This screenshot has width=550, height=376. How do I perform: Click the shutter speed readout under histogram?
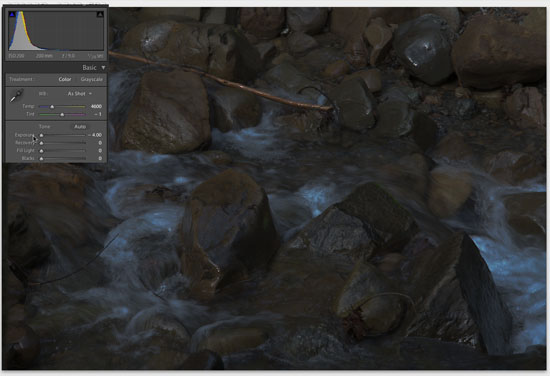coord(95,56)
